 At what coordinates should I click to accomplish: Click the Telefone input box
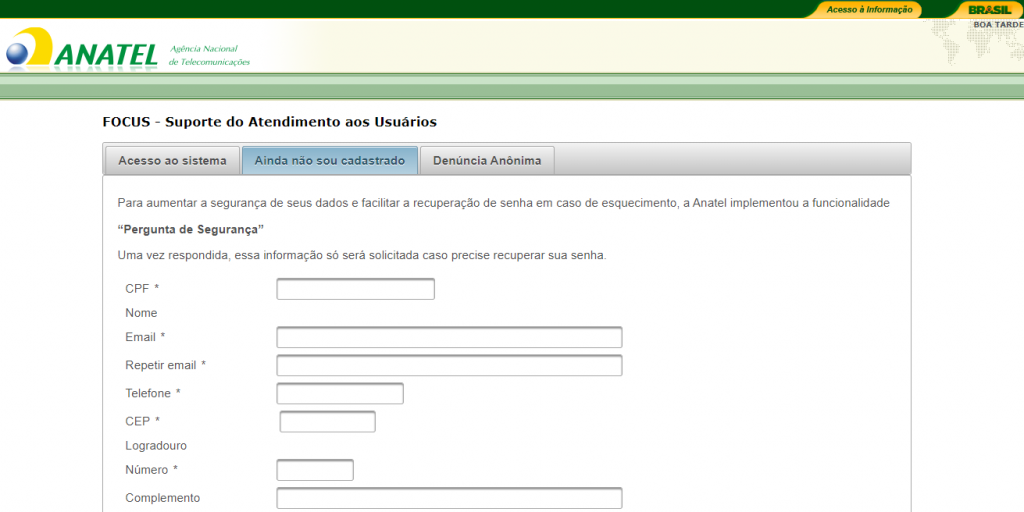click(339, 393)
